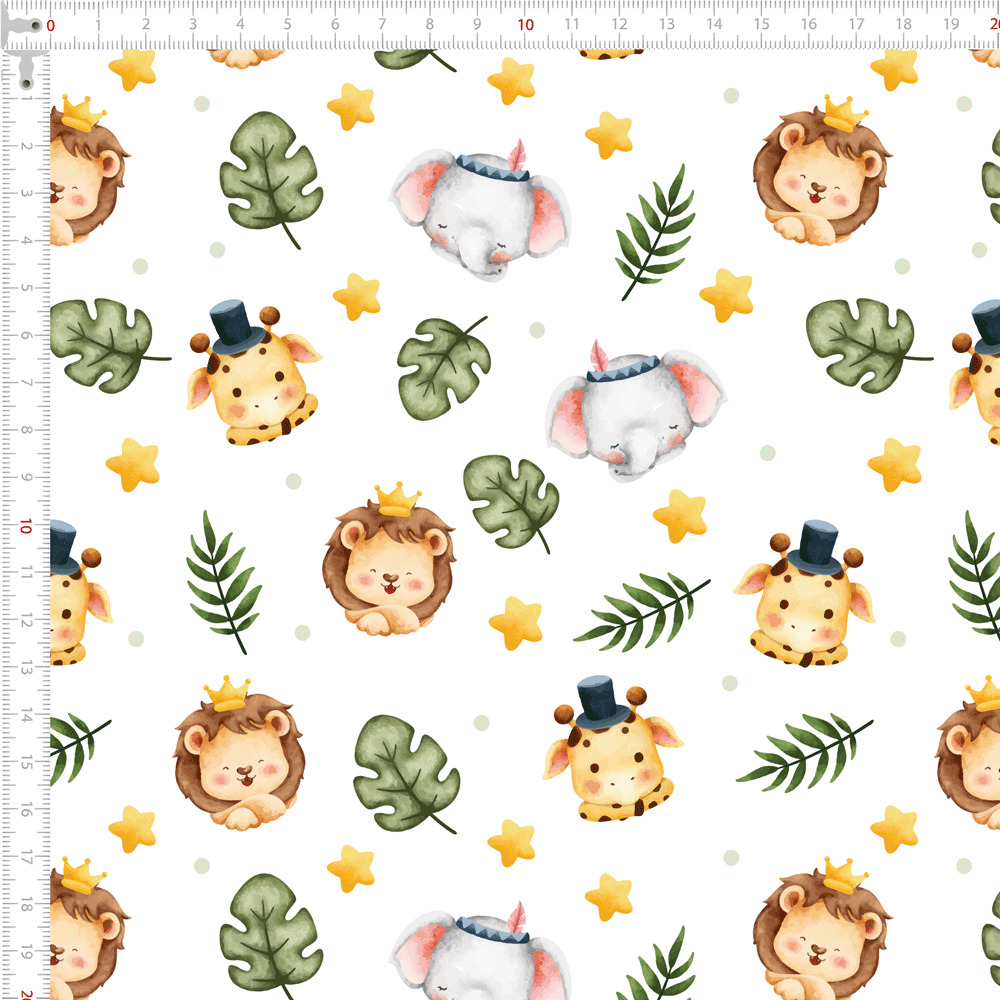Select number 15 on the vertical ruler

pos(26,761)
